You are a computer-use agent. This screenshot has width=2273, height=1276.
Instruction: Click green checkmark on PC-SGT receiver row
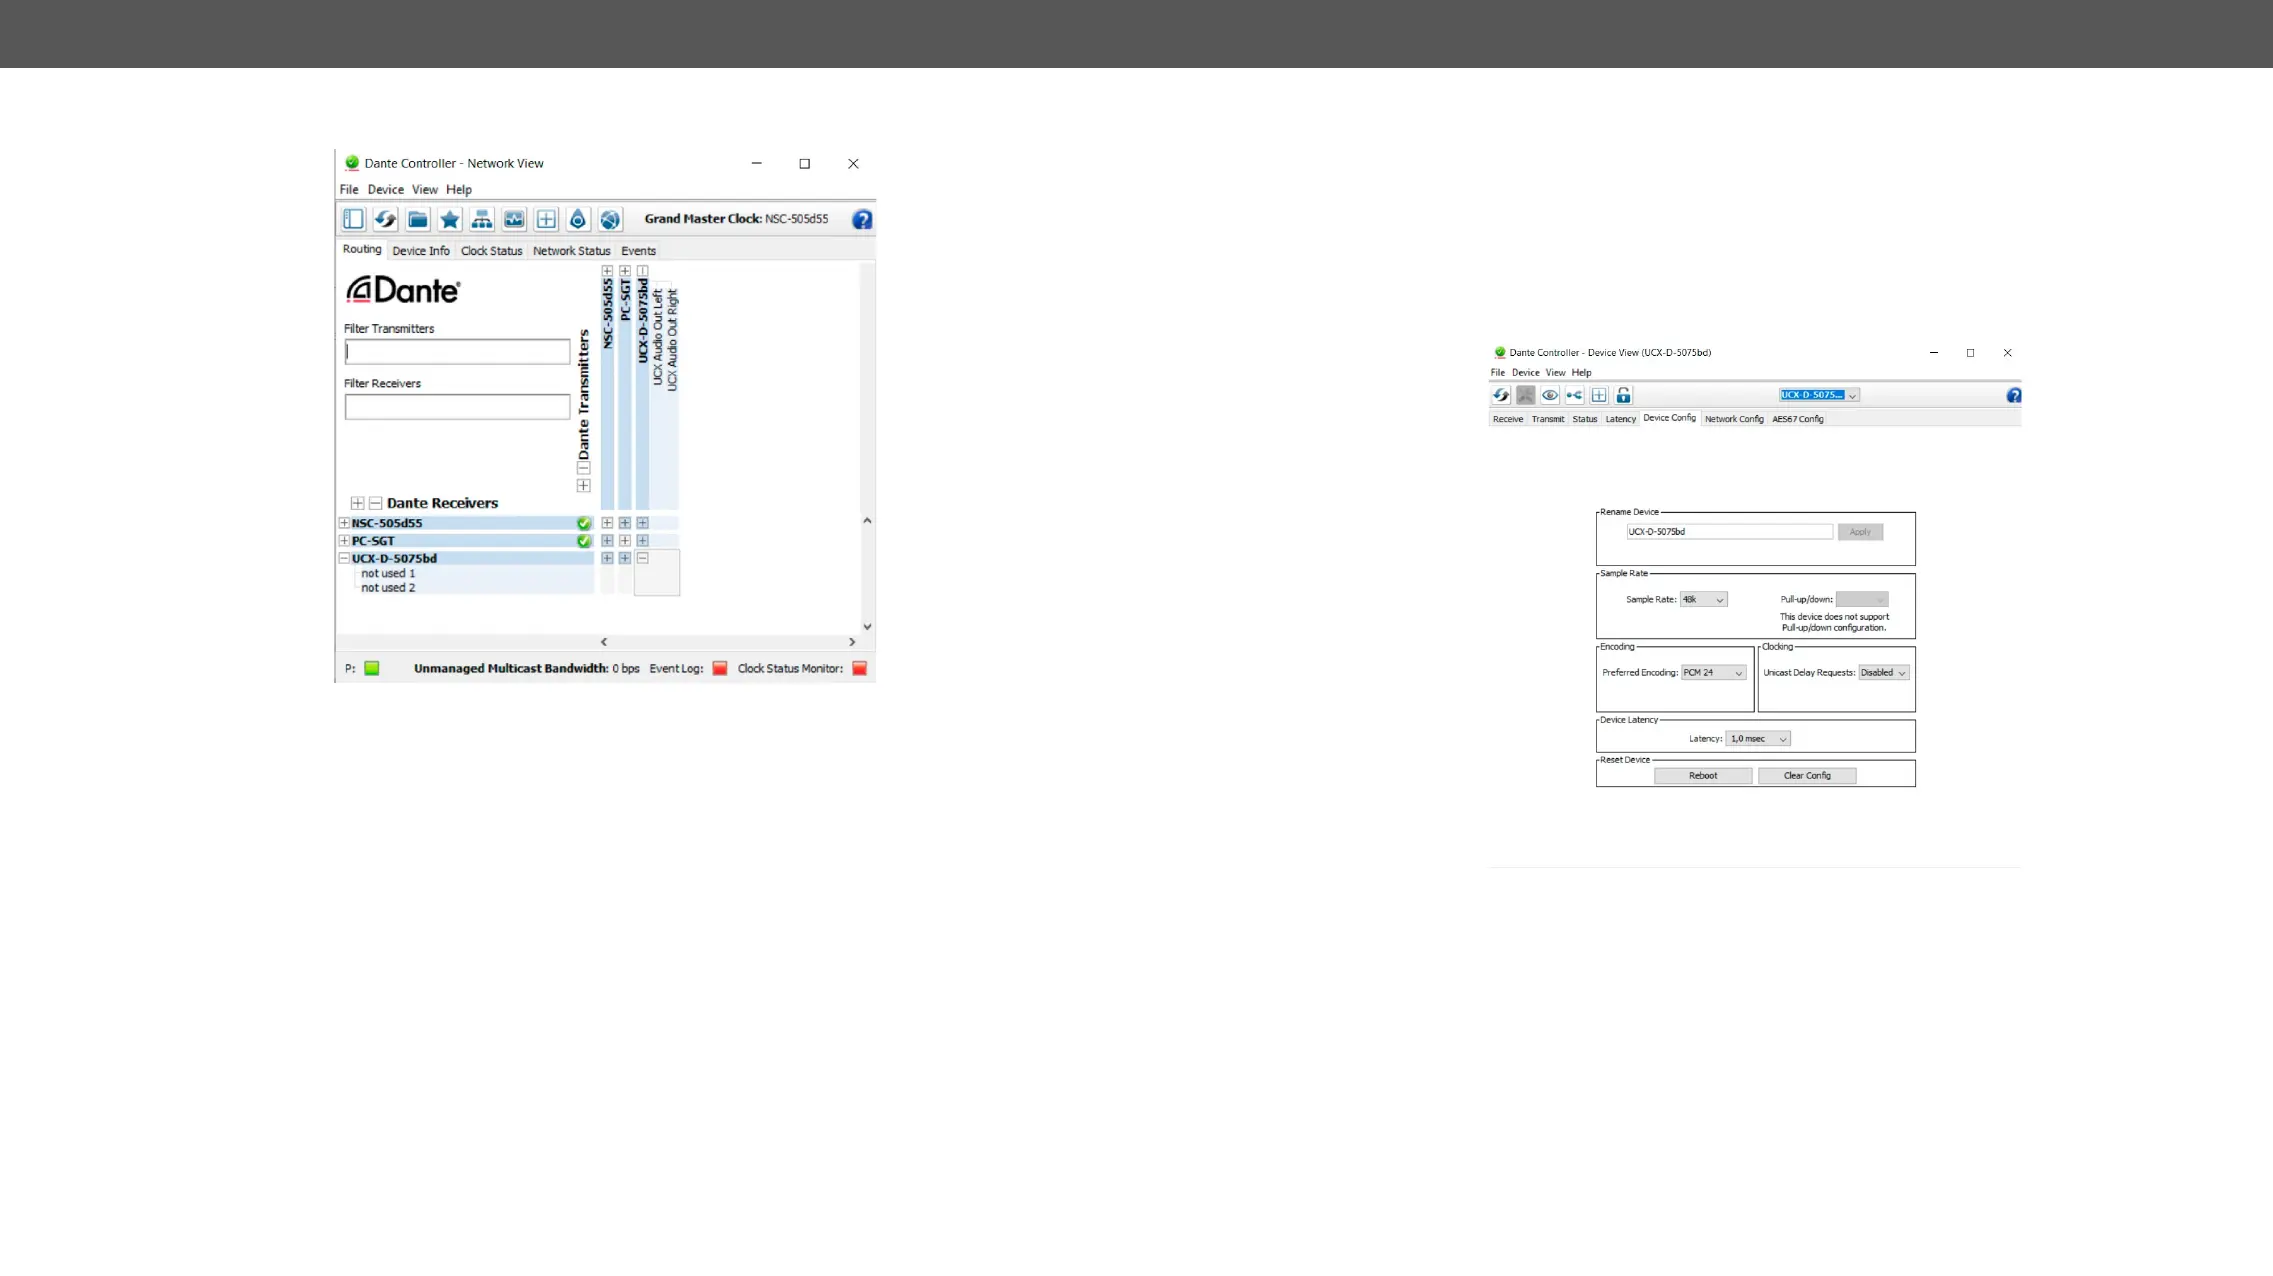click(584, 541)
